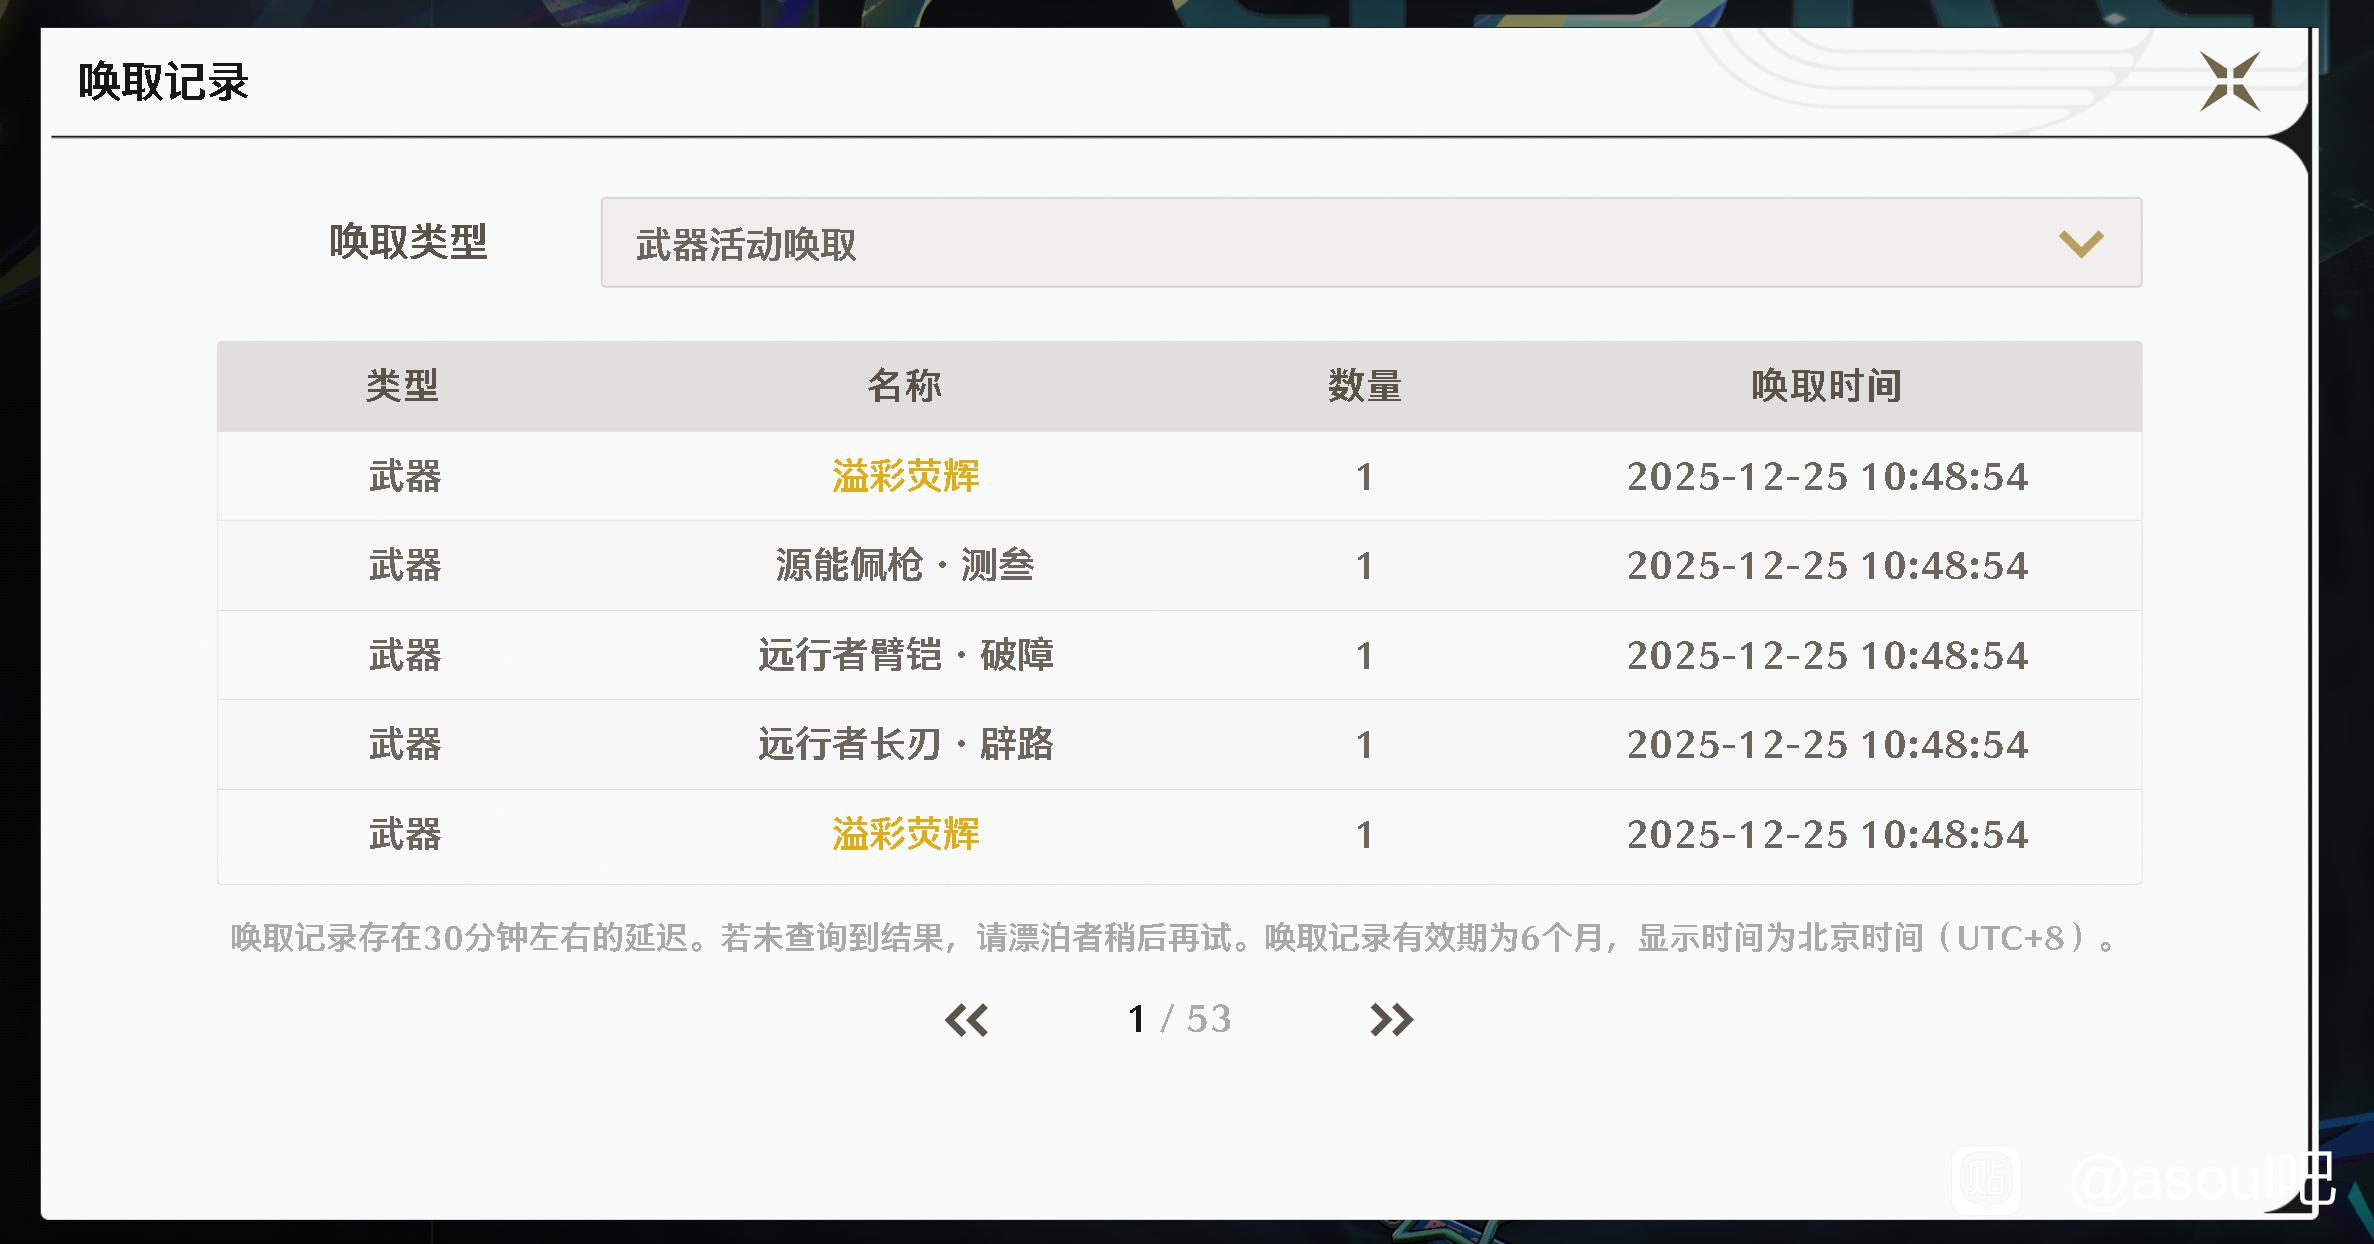Click the 类型 column header
Viewport: 2374px width, 1244px height.
tap(402, 386)
